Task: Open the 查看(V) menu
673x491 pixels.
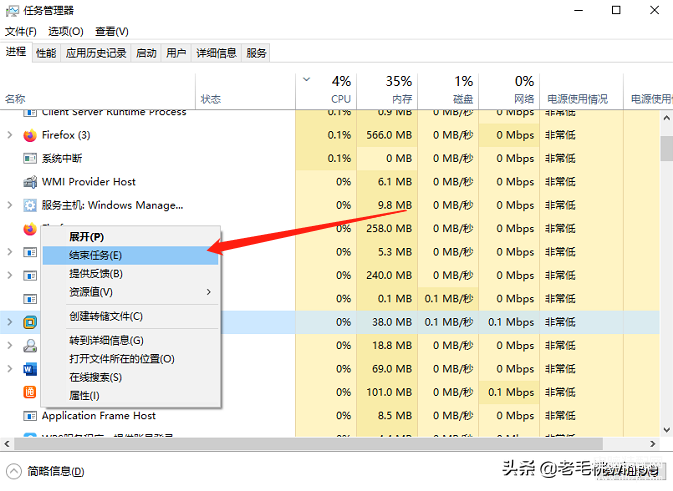Action: pyautogui.click(x=112, y=31)
